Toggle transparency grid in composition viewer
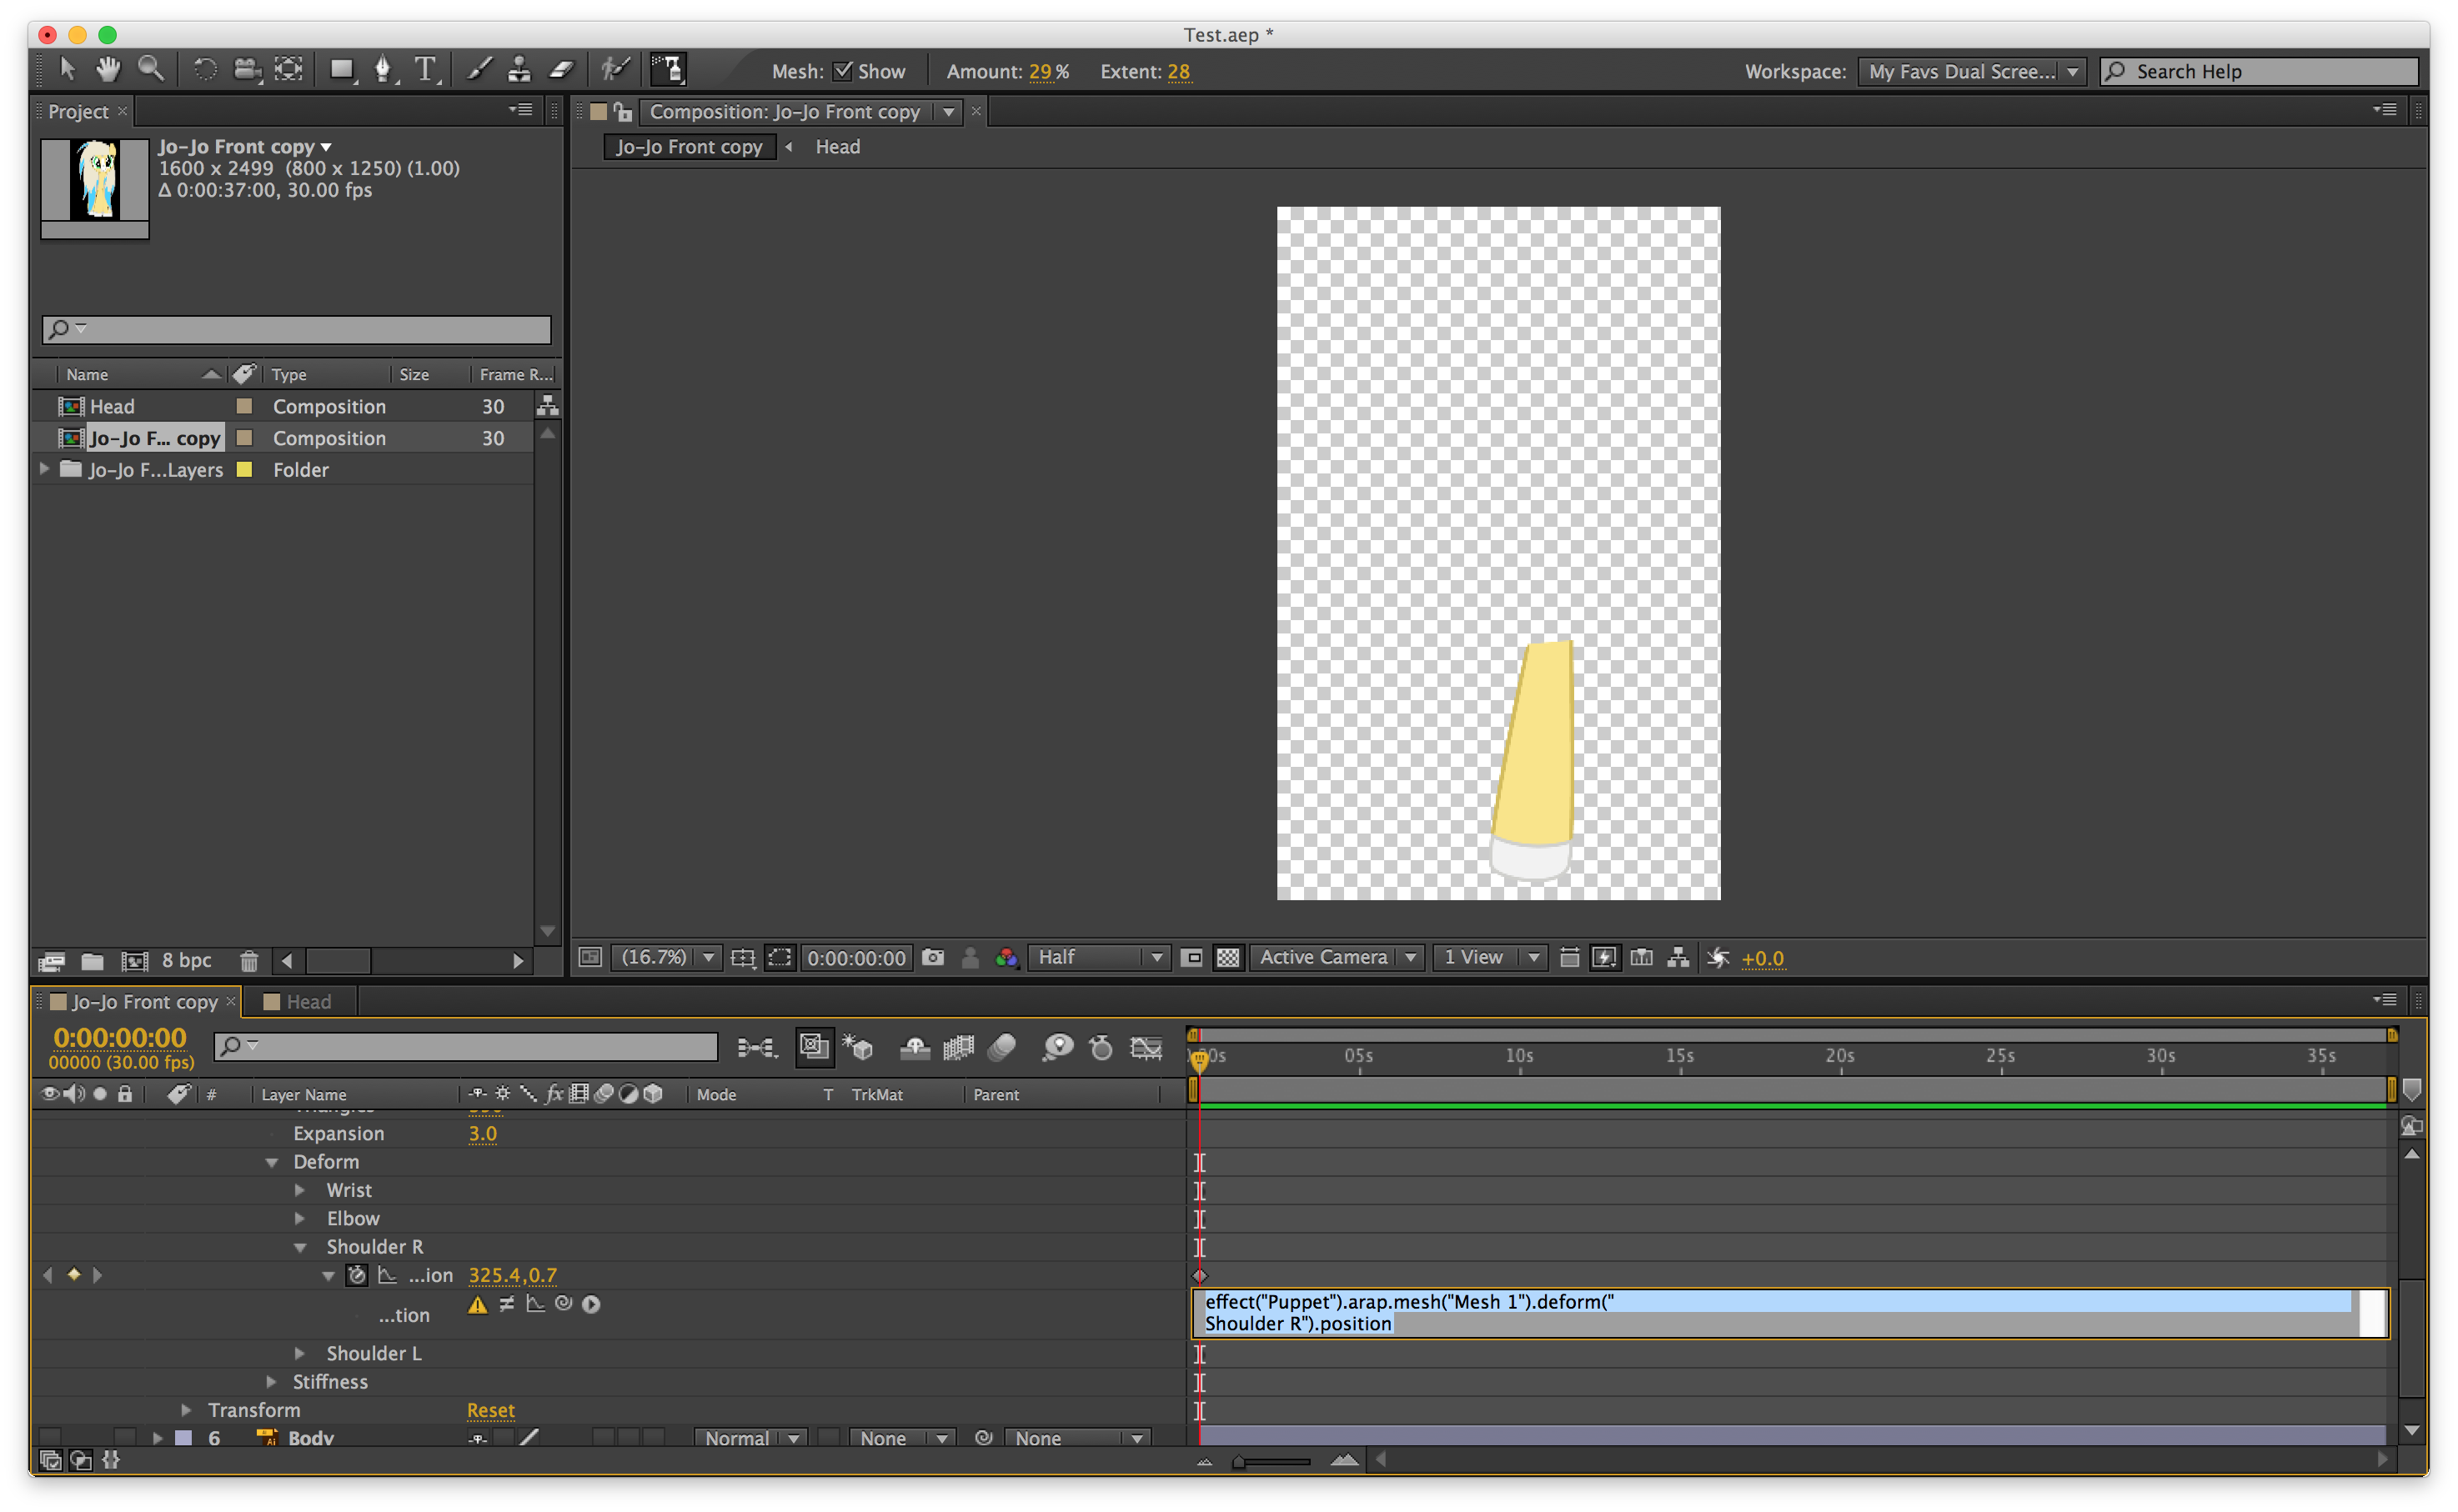This screenshot has width=2458, height=1512. click(x=1227, y=957)
